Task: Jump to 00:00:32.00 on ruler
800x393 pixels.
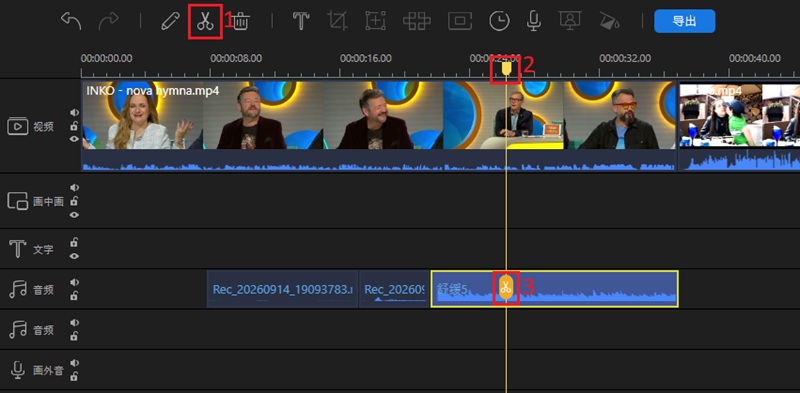Action: [625, 58]
